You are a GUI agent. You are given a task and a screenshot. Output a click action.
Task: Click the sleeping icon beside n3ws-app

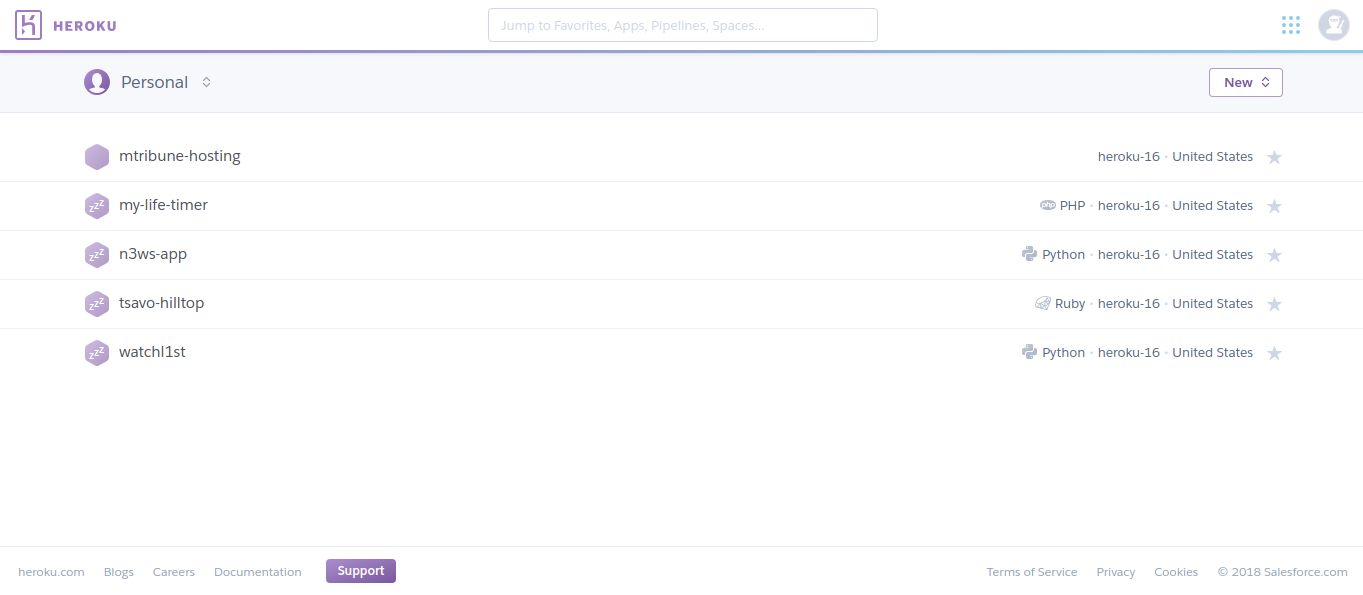point(97,255)
